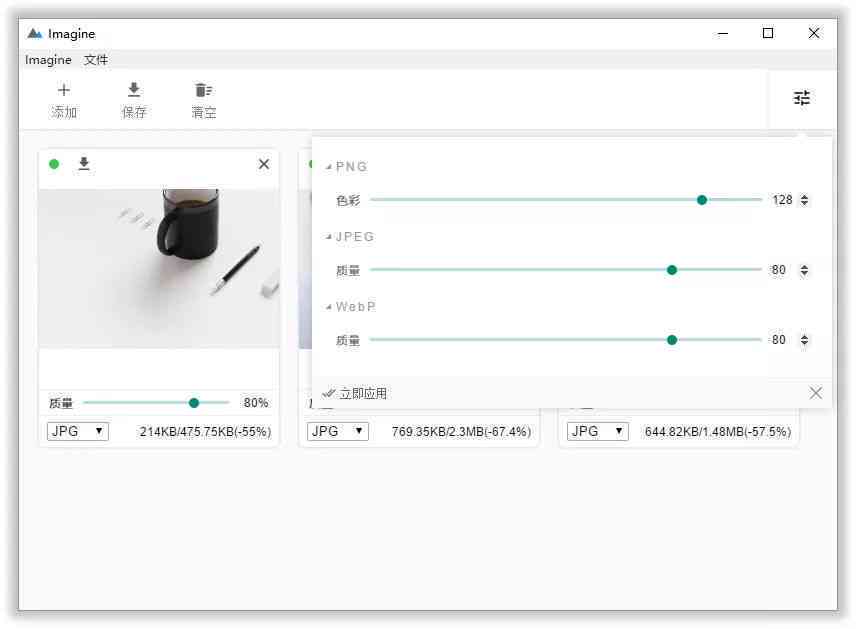Screen dimensions: 856x629
Task: Open JPG format dropdown for 769.35KB image
Action: [x=337, y=431]
